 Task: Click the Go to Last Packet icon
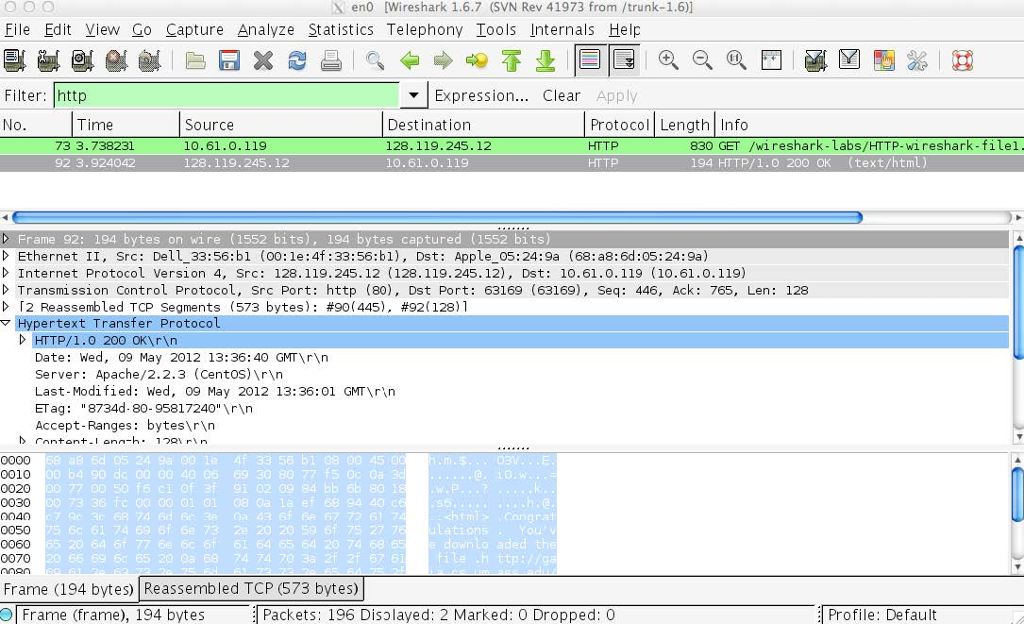pos(545,60)
